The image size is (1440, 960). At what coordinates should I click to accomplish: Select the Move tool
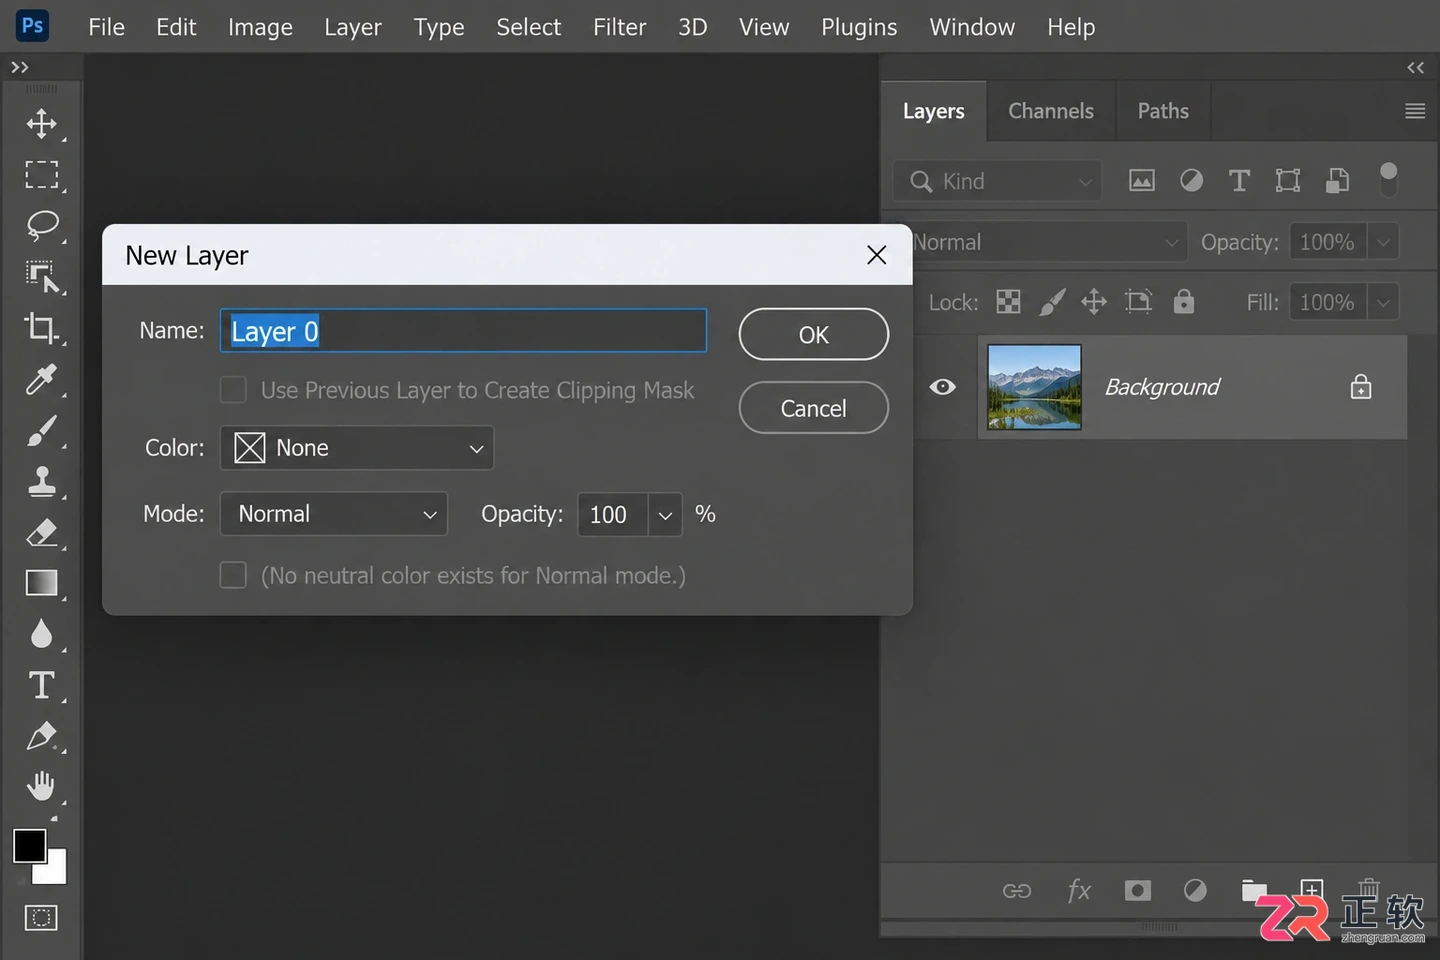[41, 124]
